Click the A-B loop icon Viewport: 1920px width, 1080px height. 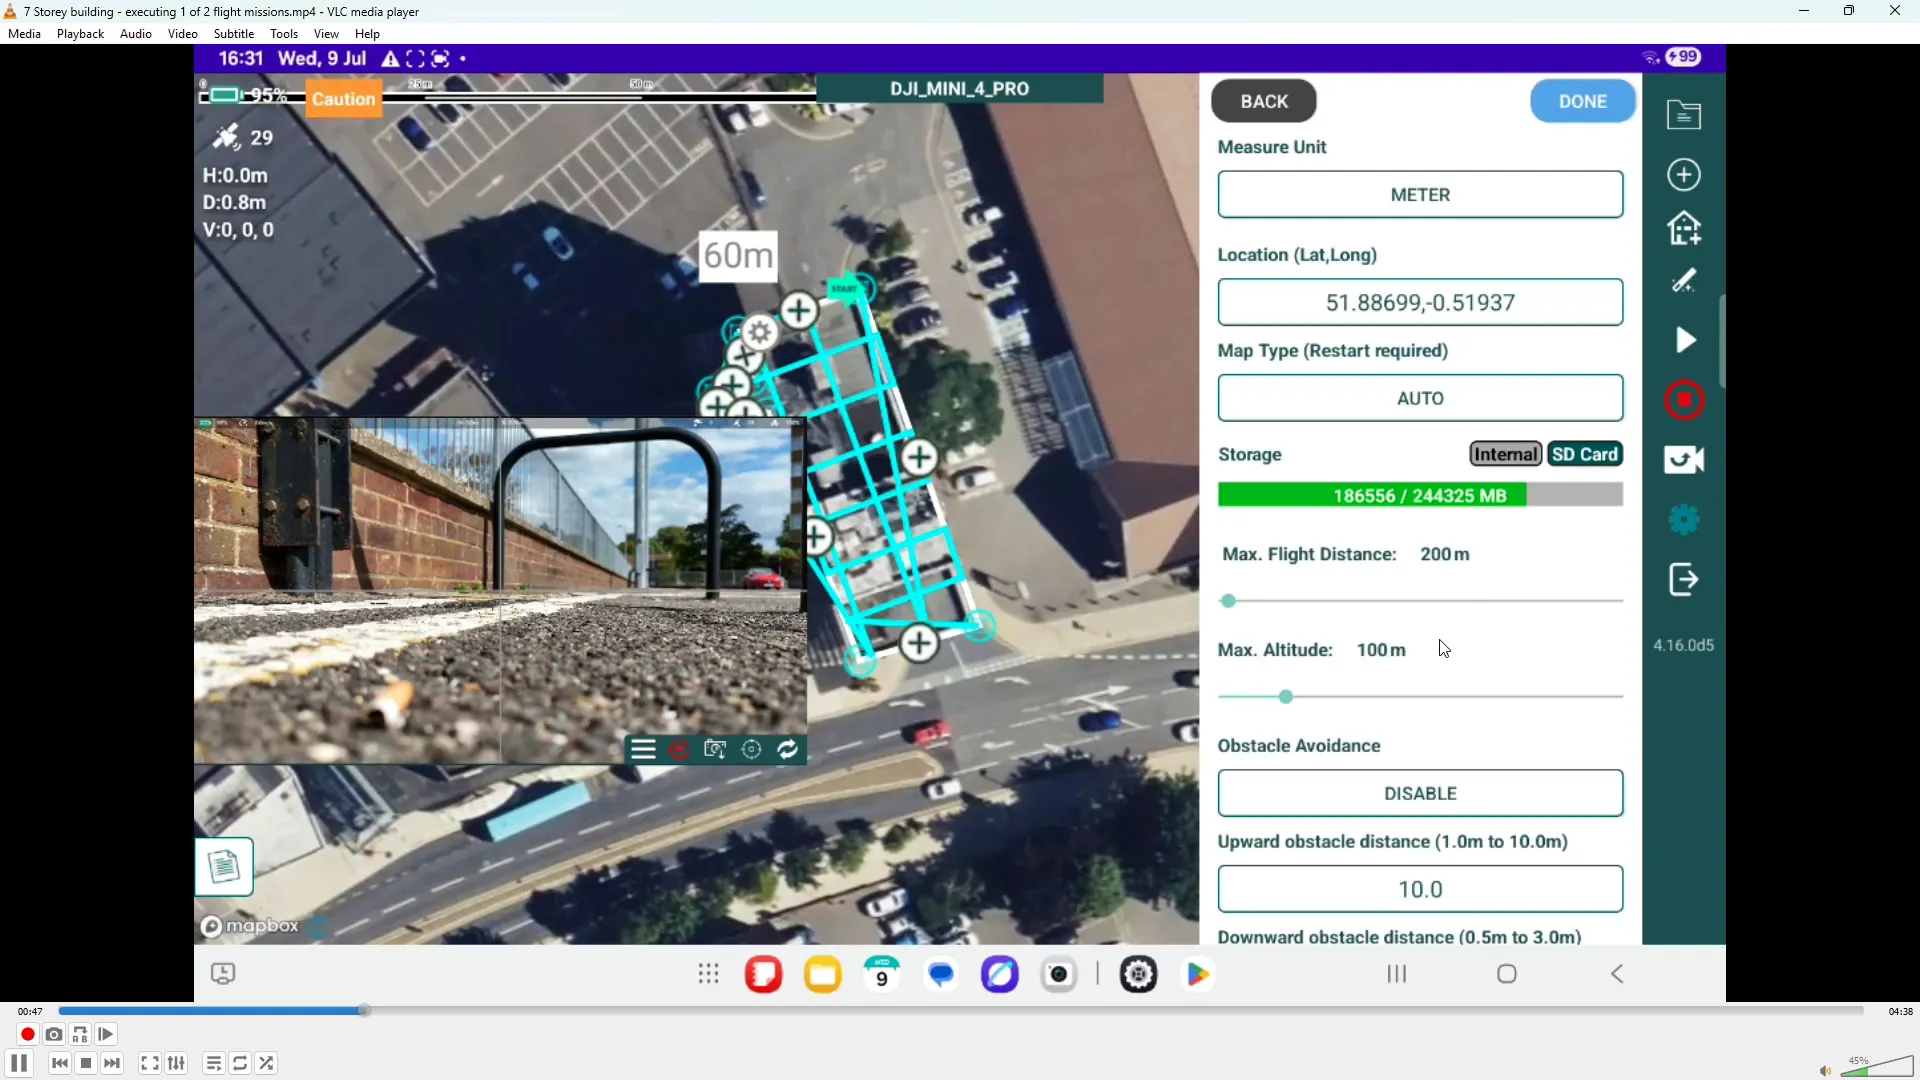click(x=80, y=1035)
